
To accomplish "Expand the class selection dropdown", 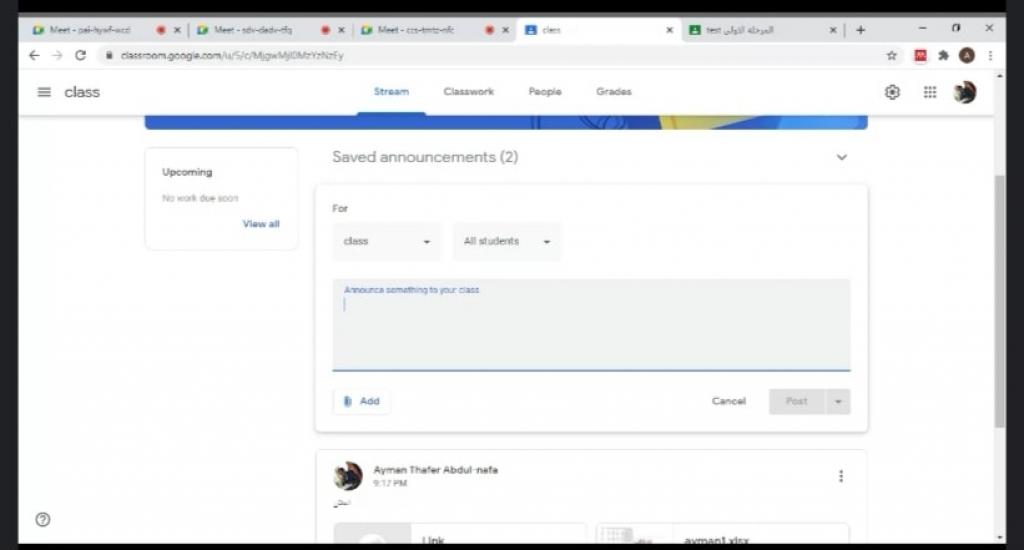I will [x=386, y=242].
